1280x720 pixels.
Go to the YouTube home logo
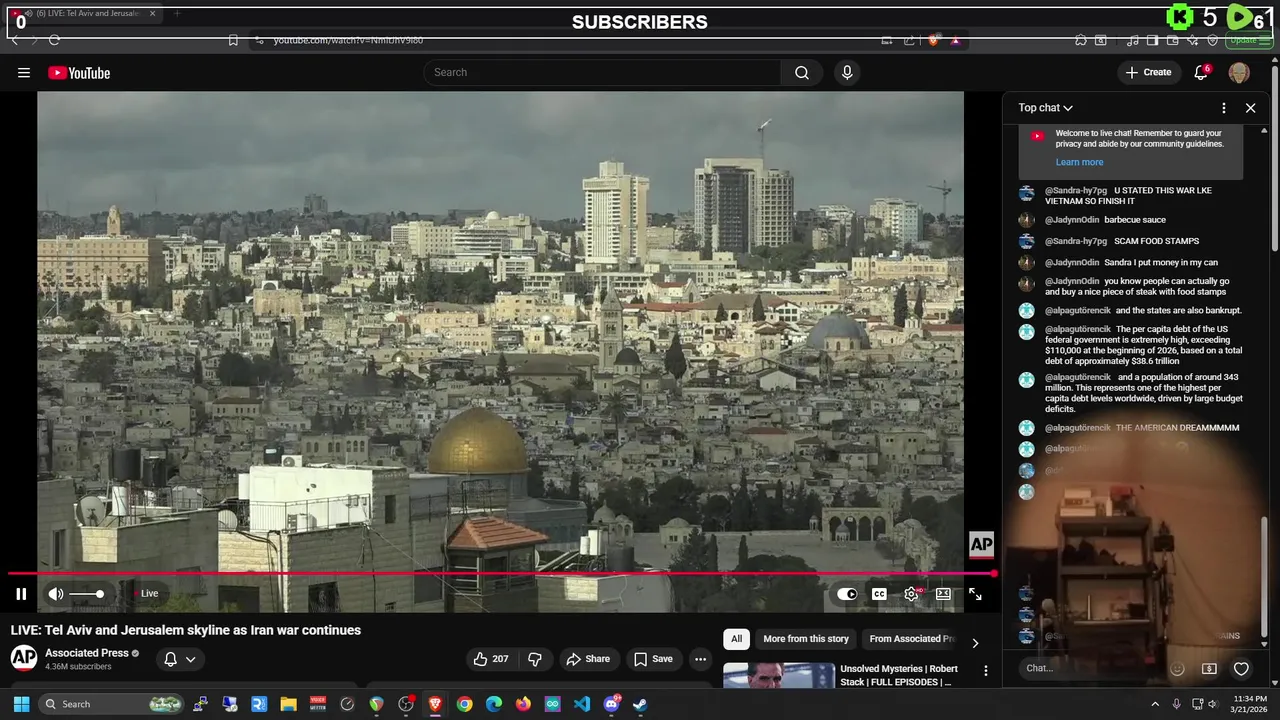click(x=79, y=73)
